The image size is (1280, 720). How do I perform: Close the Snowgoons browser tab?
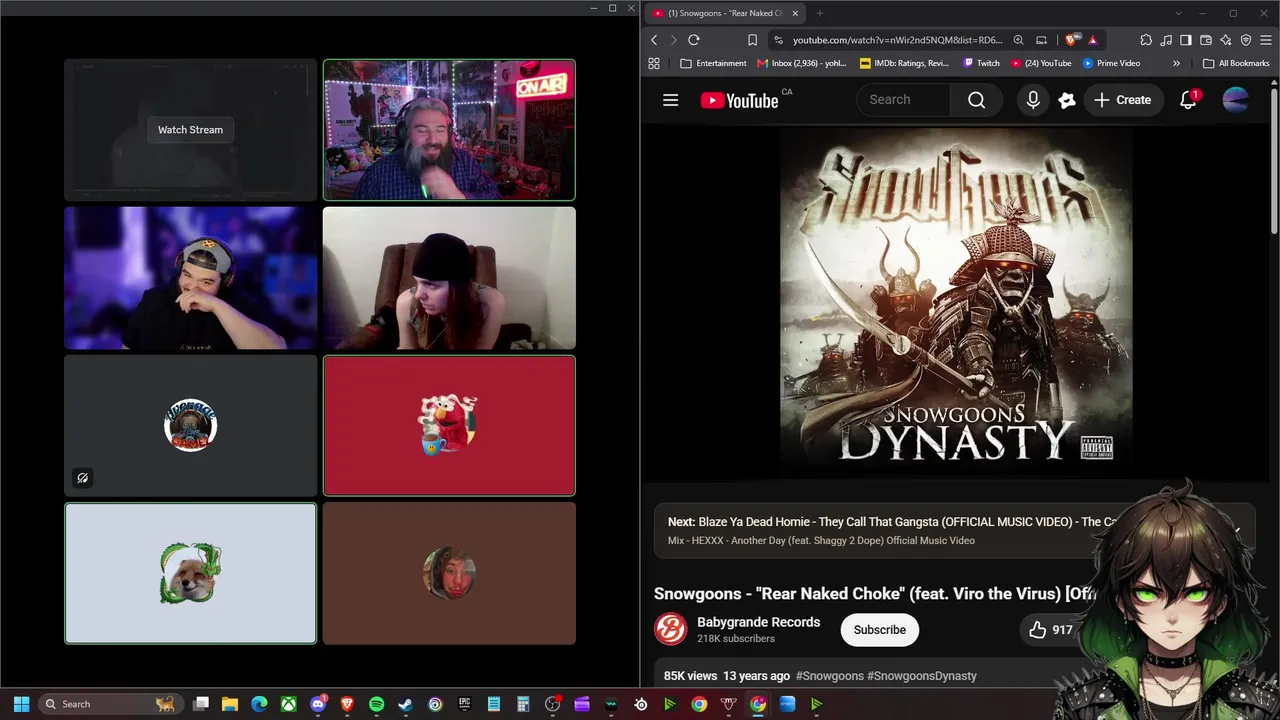pyautogui.click(x=796, y=13)
